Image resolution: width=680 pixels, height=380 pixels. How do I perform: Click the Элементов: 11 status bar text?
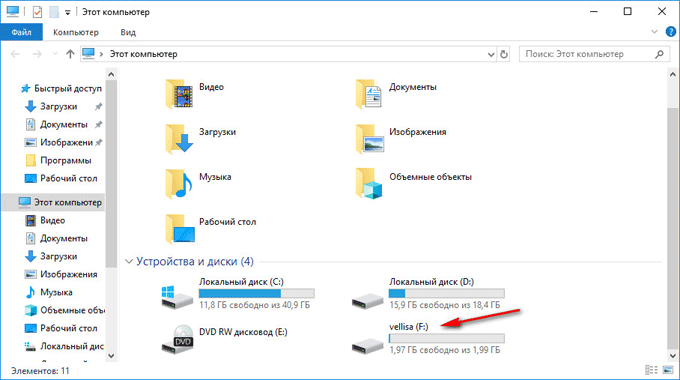click(x=40, y=371)
